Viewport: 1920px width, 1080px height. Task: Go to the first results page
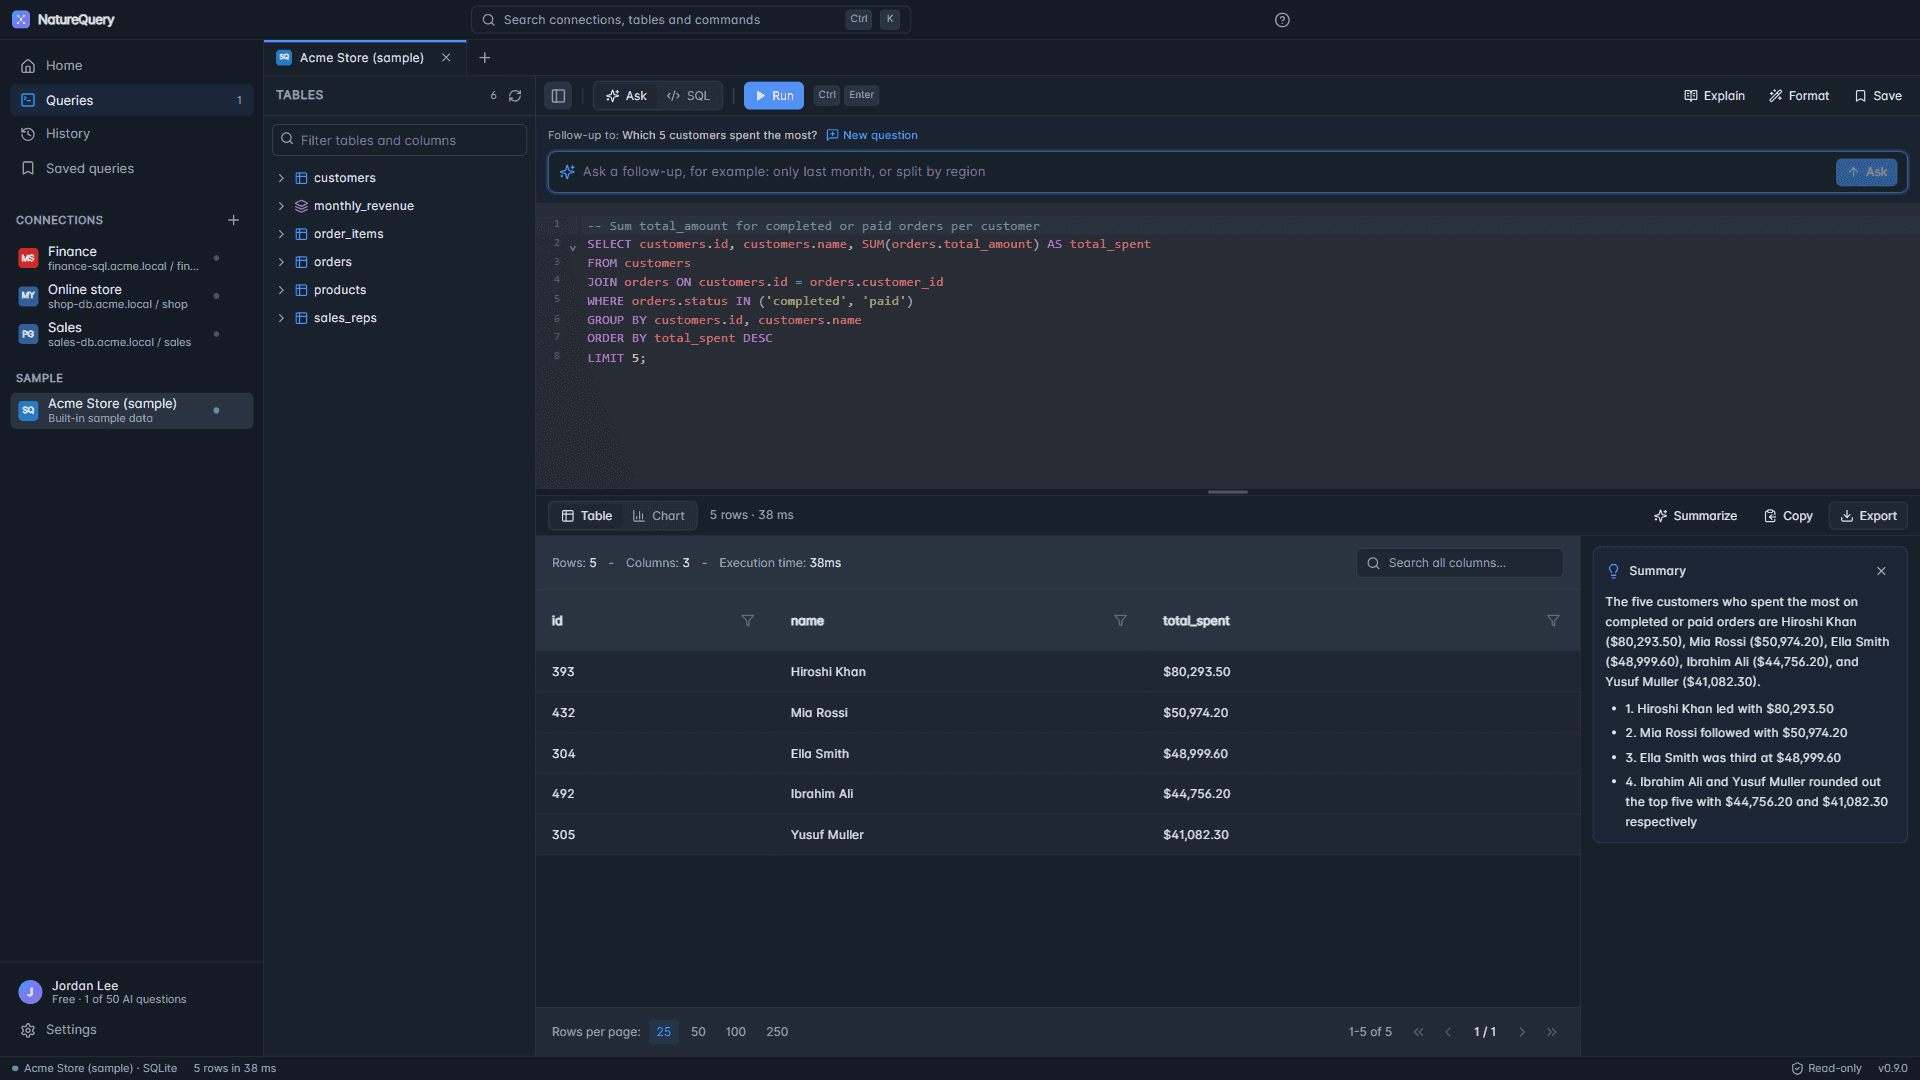pyautogui.click(x=1418, y=1032)
